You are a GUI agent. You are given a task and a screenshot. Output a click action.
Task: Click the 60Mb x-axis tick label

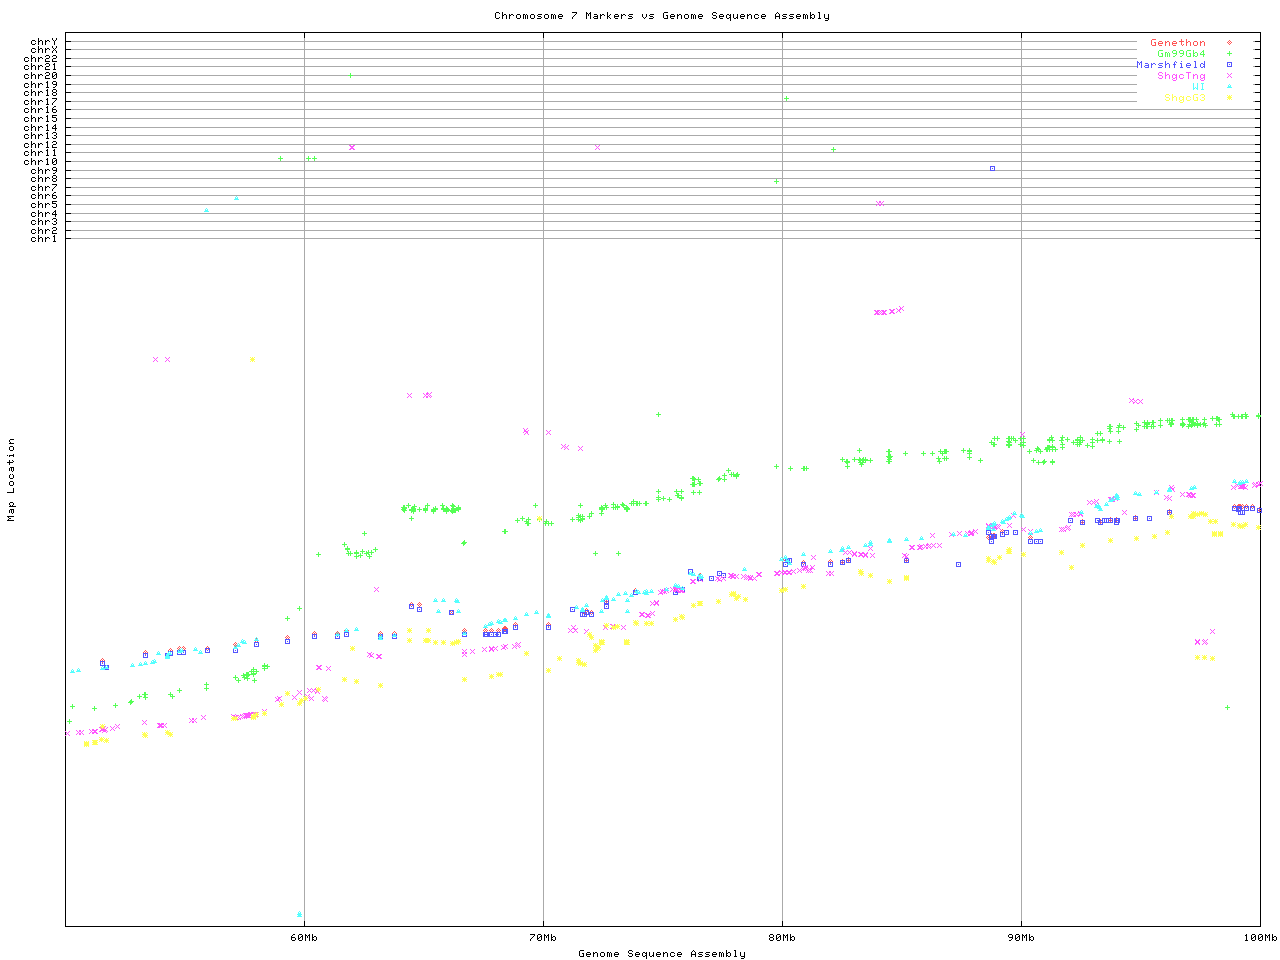click(304, 938)
